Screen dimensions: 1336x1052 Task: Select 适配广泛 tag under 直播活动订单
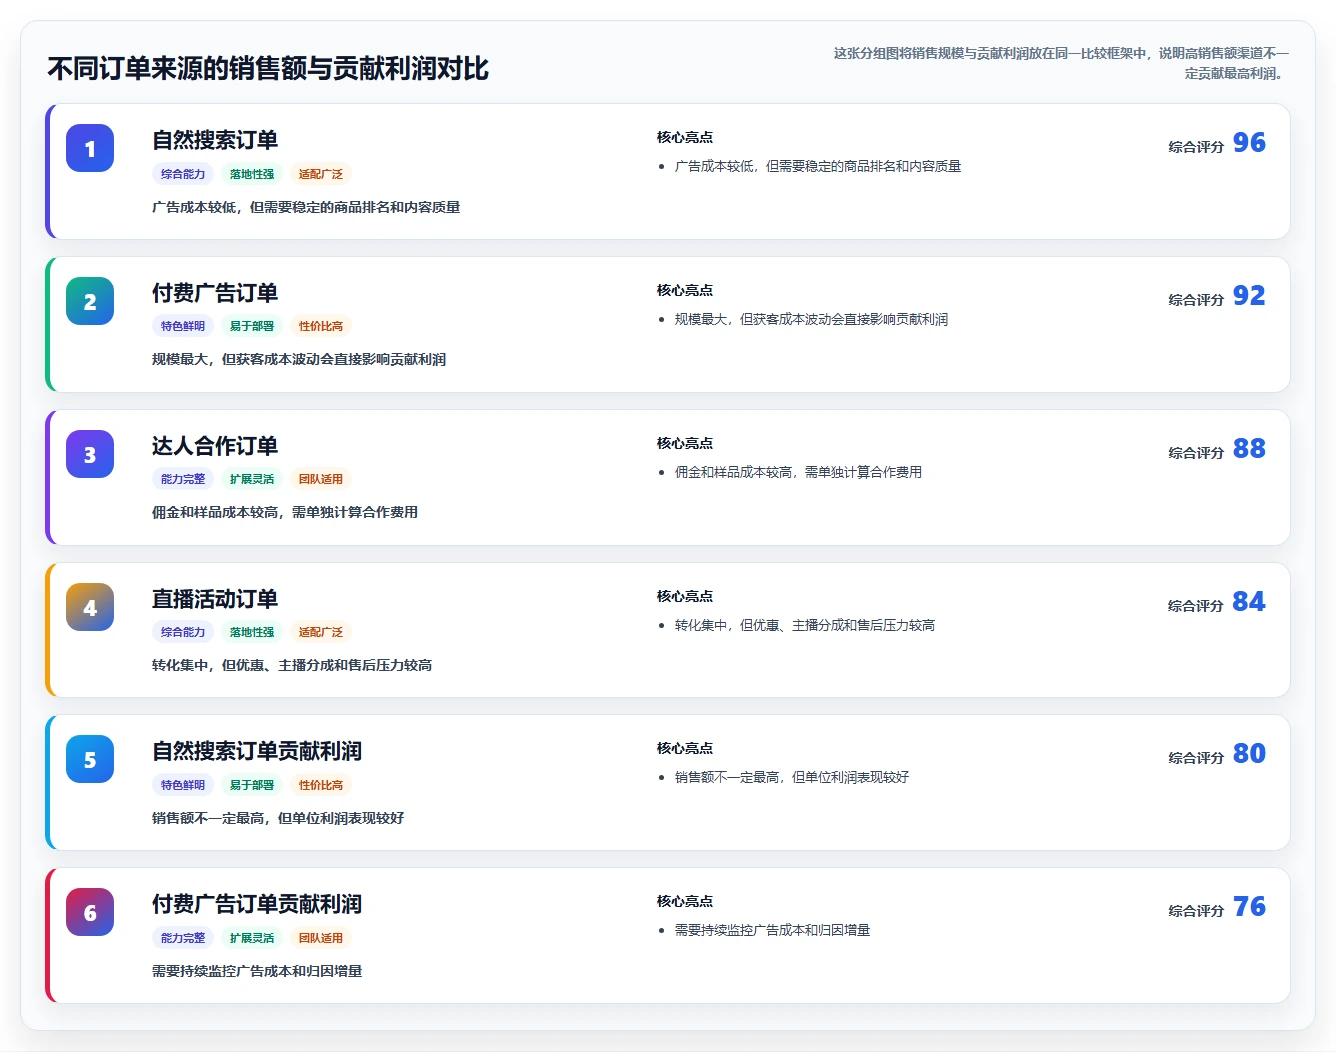coord(321,632)
